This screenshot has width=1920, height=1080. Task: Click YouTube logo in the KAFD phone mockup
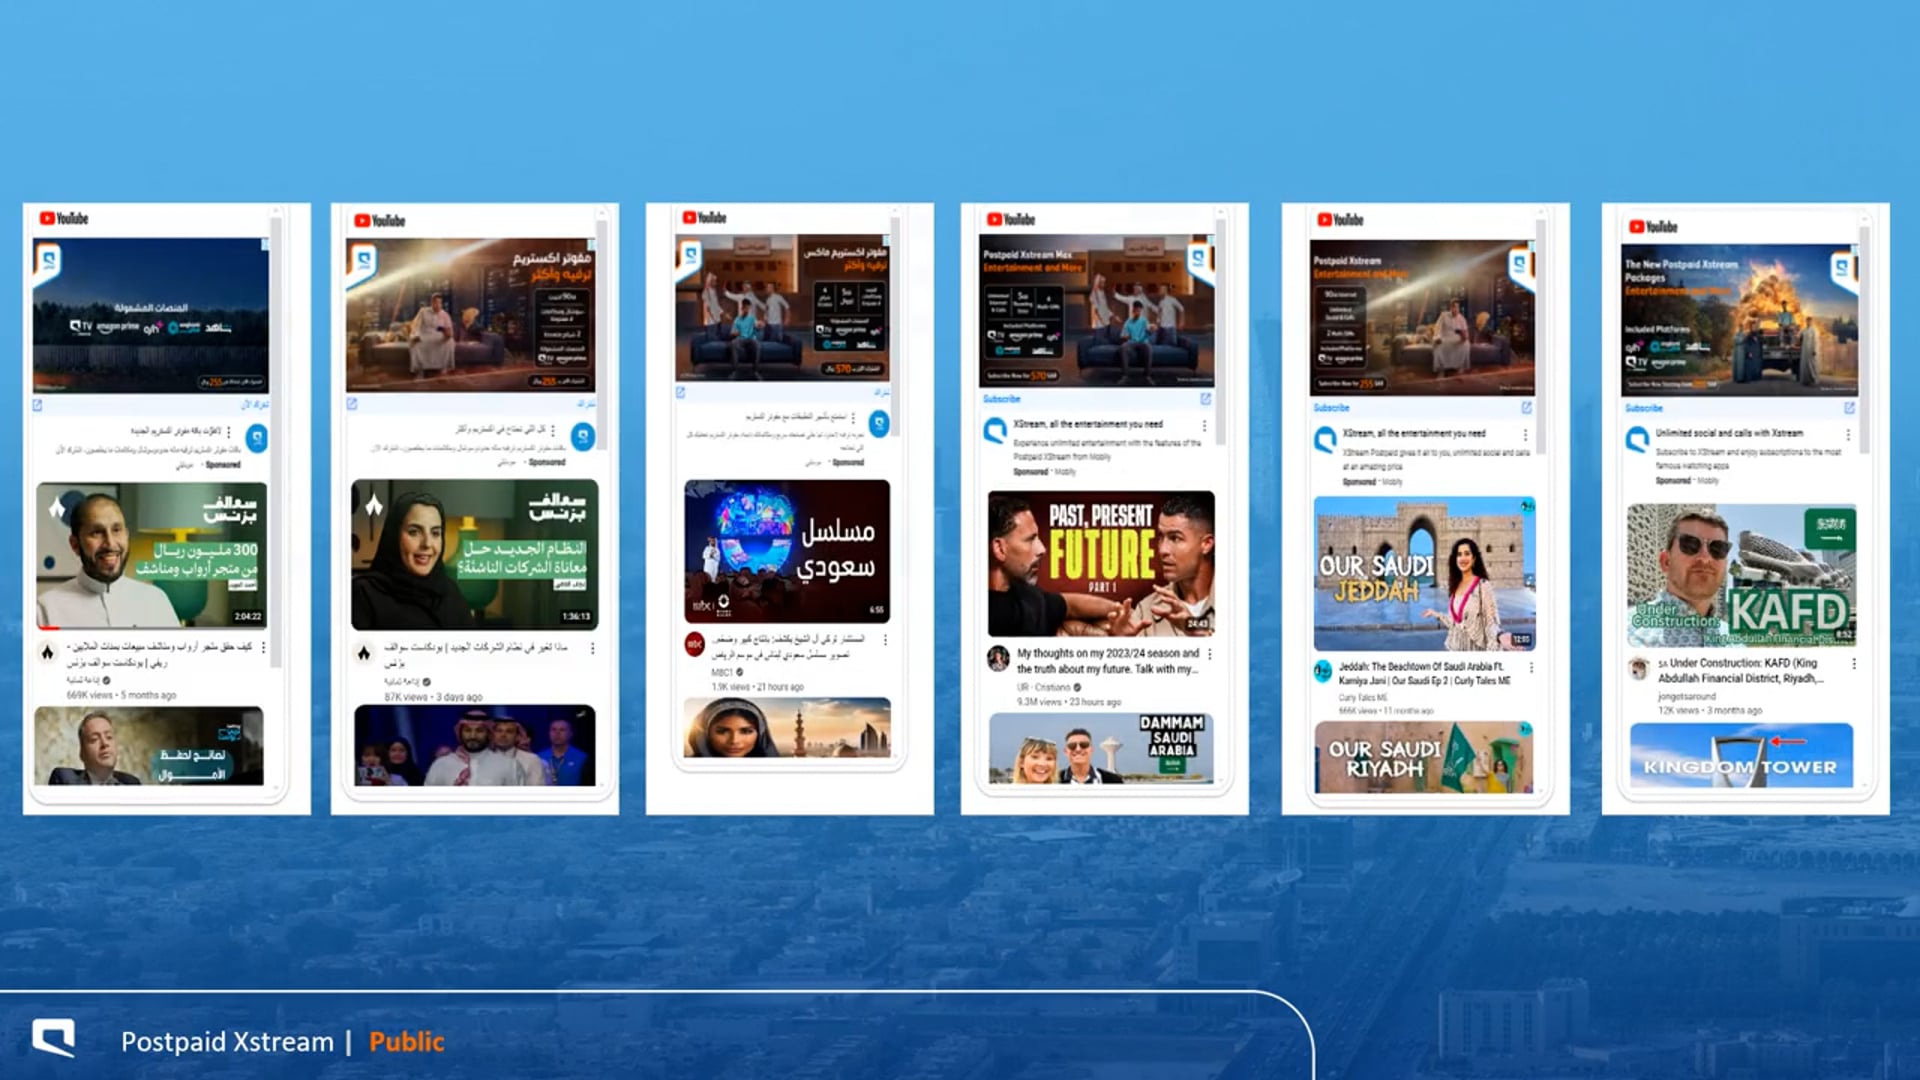point(1653,227)
